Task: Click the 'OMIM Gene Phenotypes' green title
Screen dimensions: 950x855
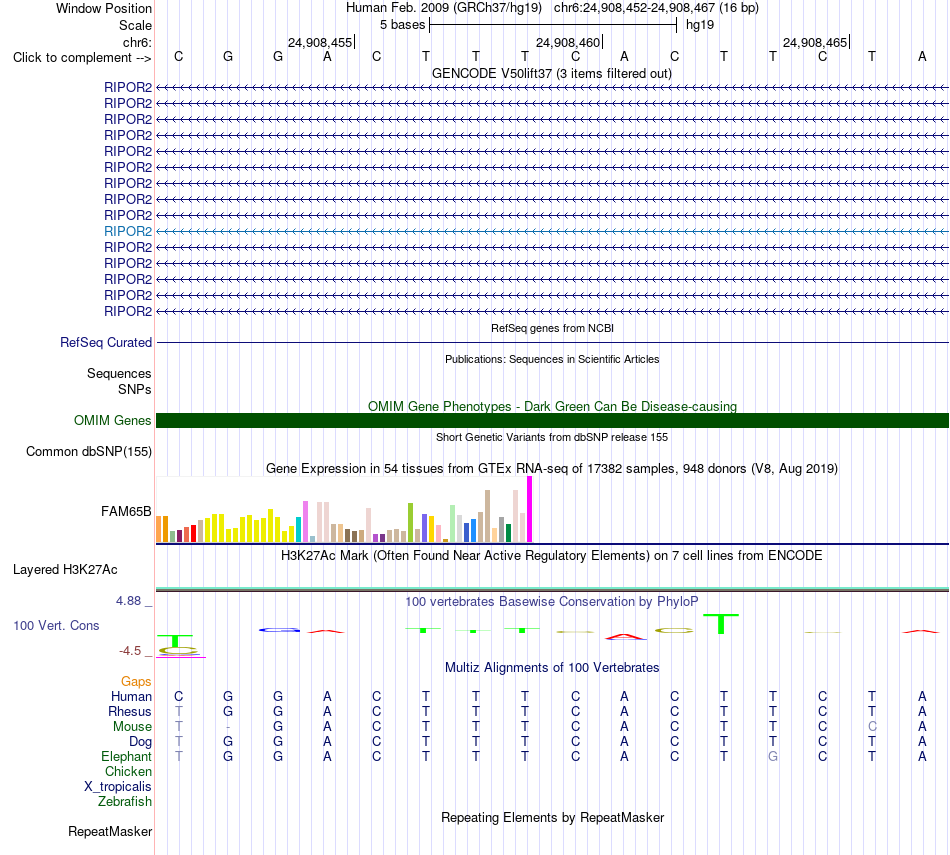Action: pyautogui.click(x=552, y=407)
